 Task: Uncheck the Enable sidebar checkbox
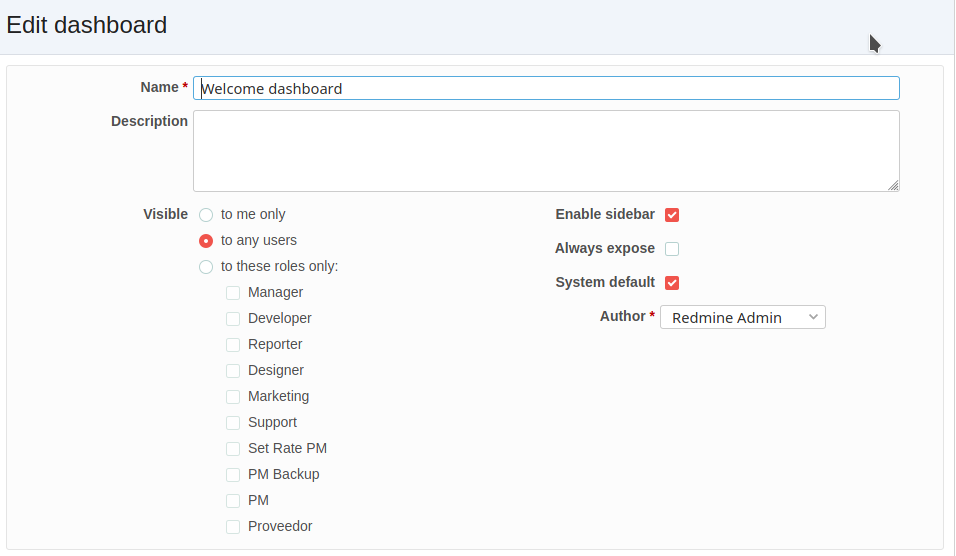click(x=672, y=215)
